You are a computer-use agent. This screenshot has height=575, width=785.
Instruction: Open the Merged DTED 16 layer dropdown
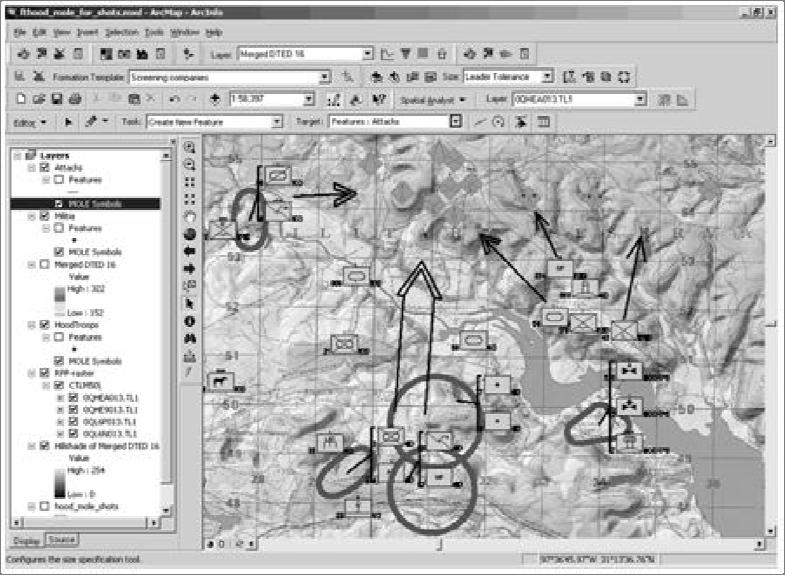click(367, 54)
